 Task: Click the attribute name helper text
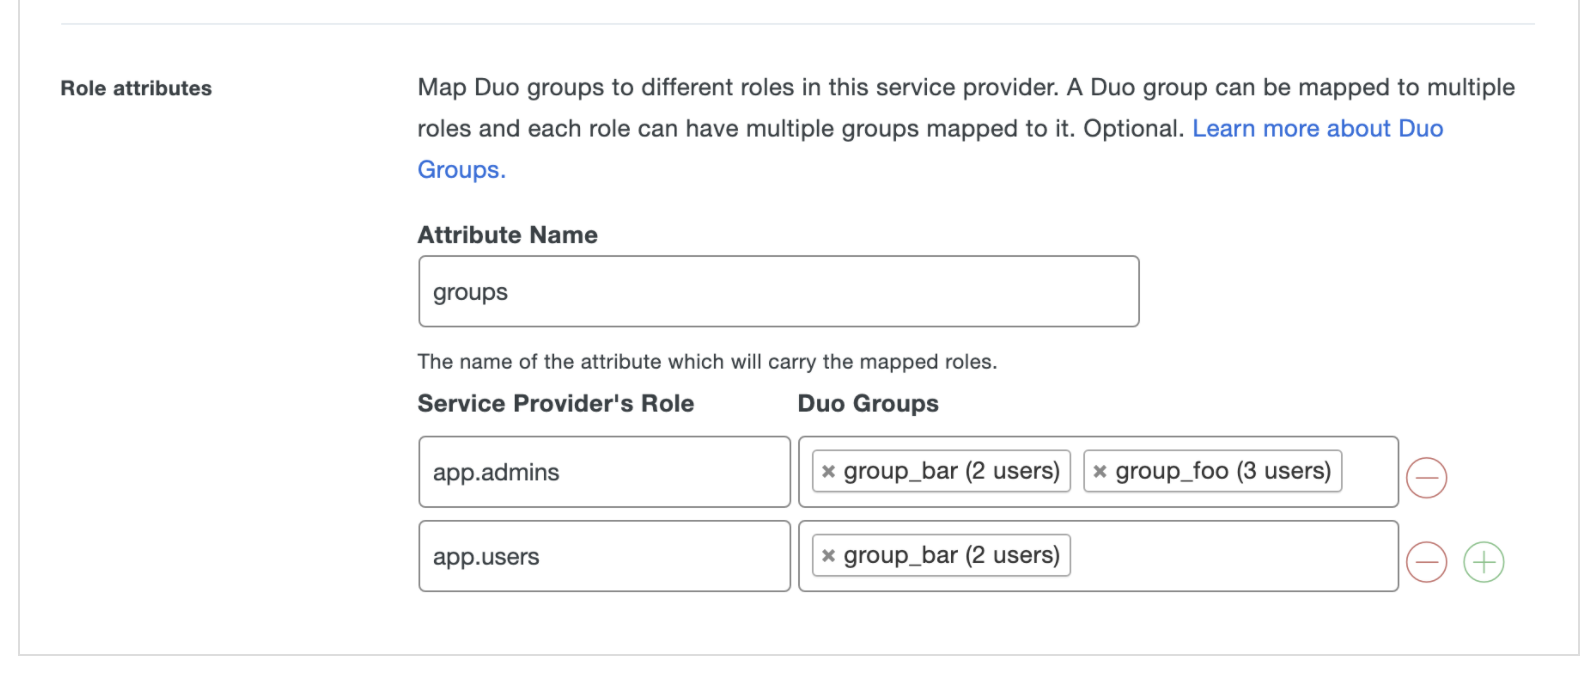707,362
